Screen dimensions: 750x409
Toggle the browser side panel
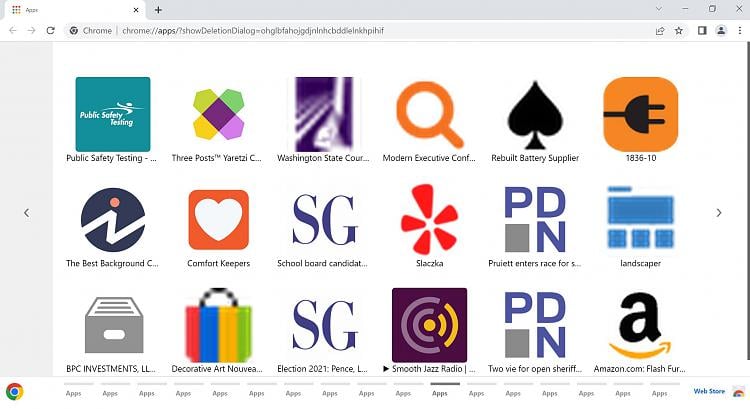pos(702,31)
